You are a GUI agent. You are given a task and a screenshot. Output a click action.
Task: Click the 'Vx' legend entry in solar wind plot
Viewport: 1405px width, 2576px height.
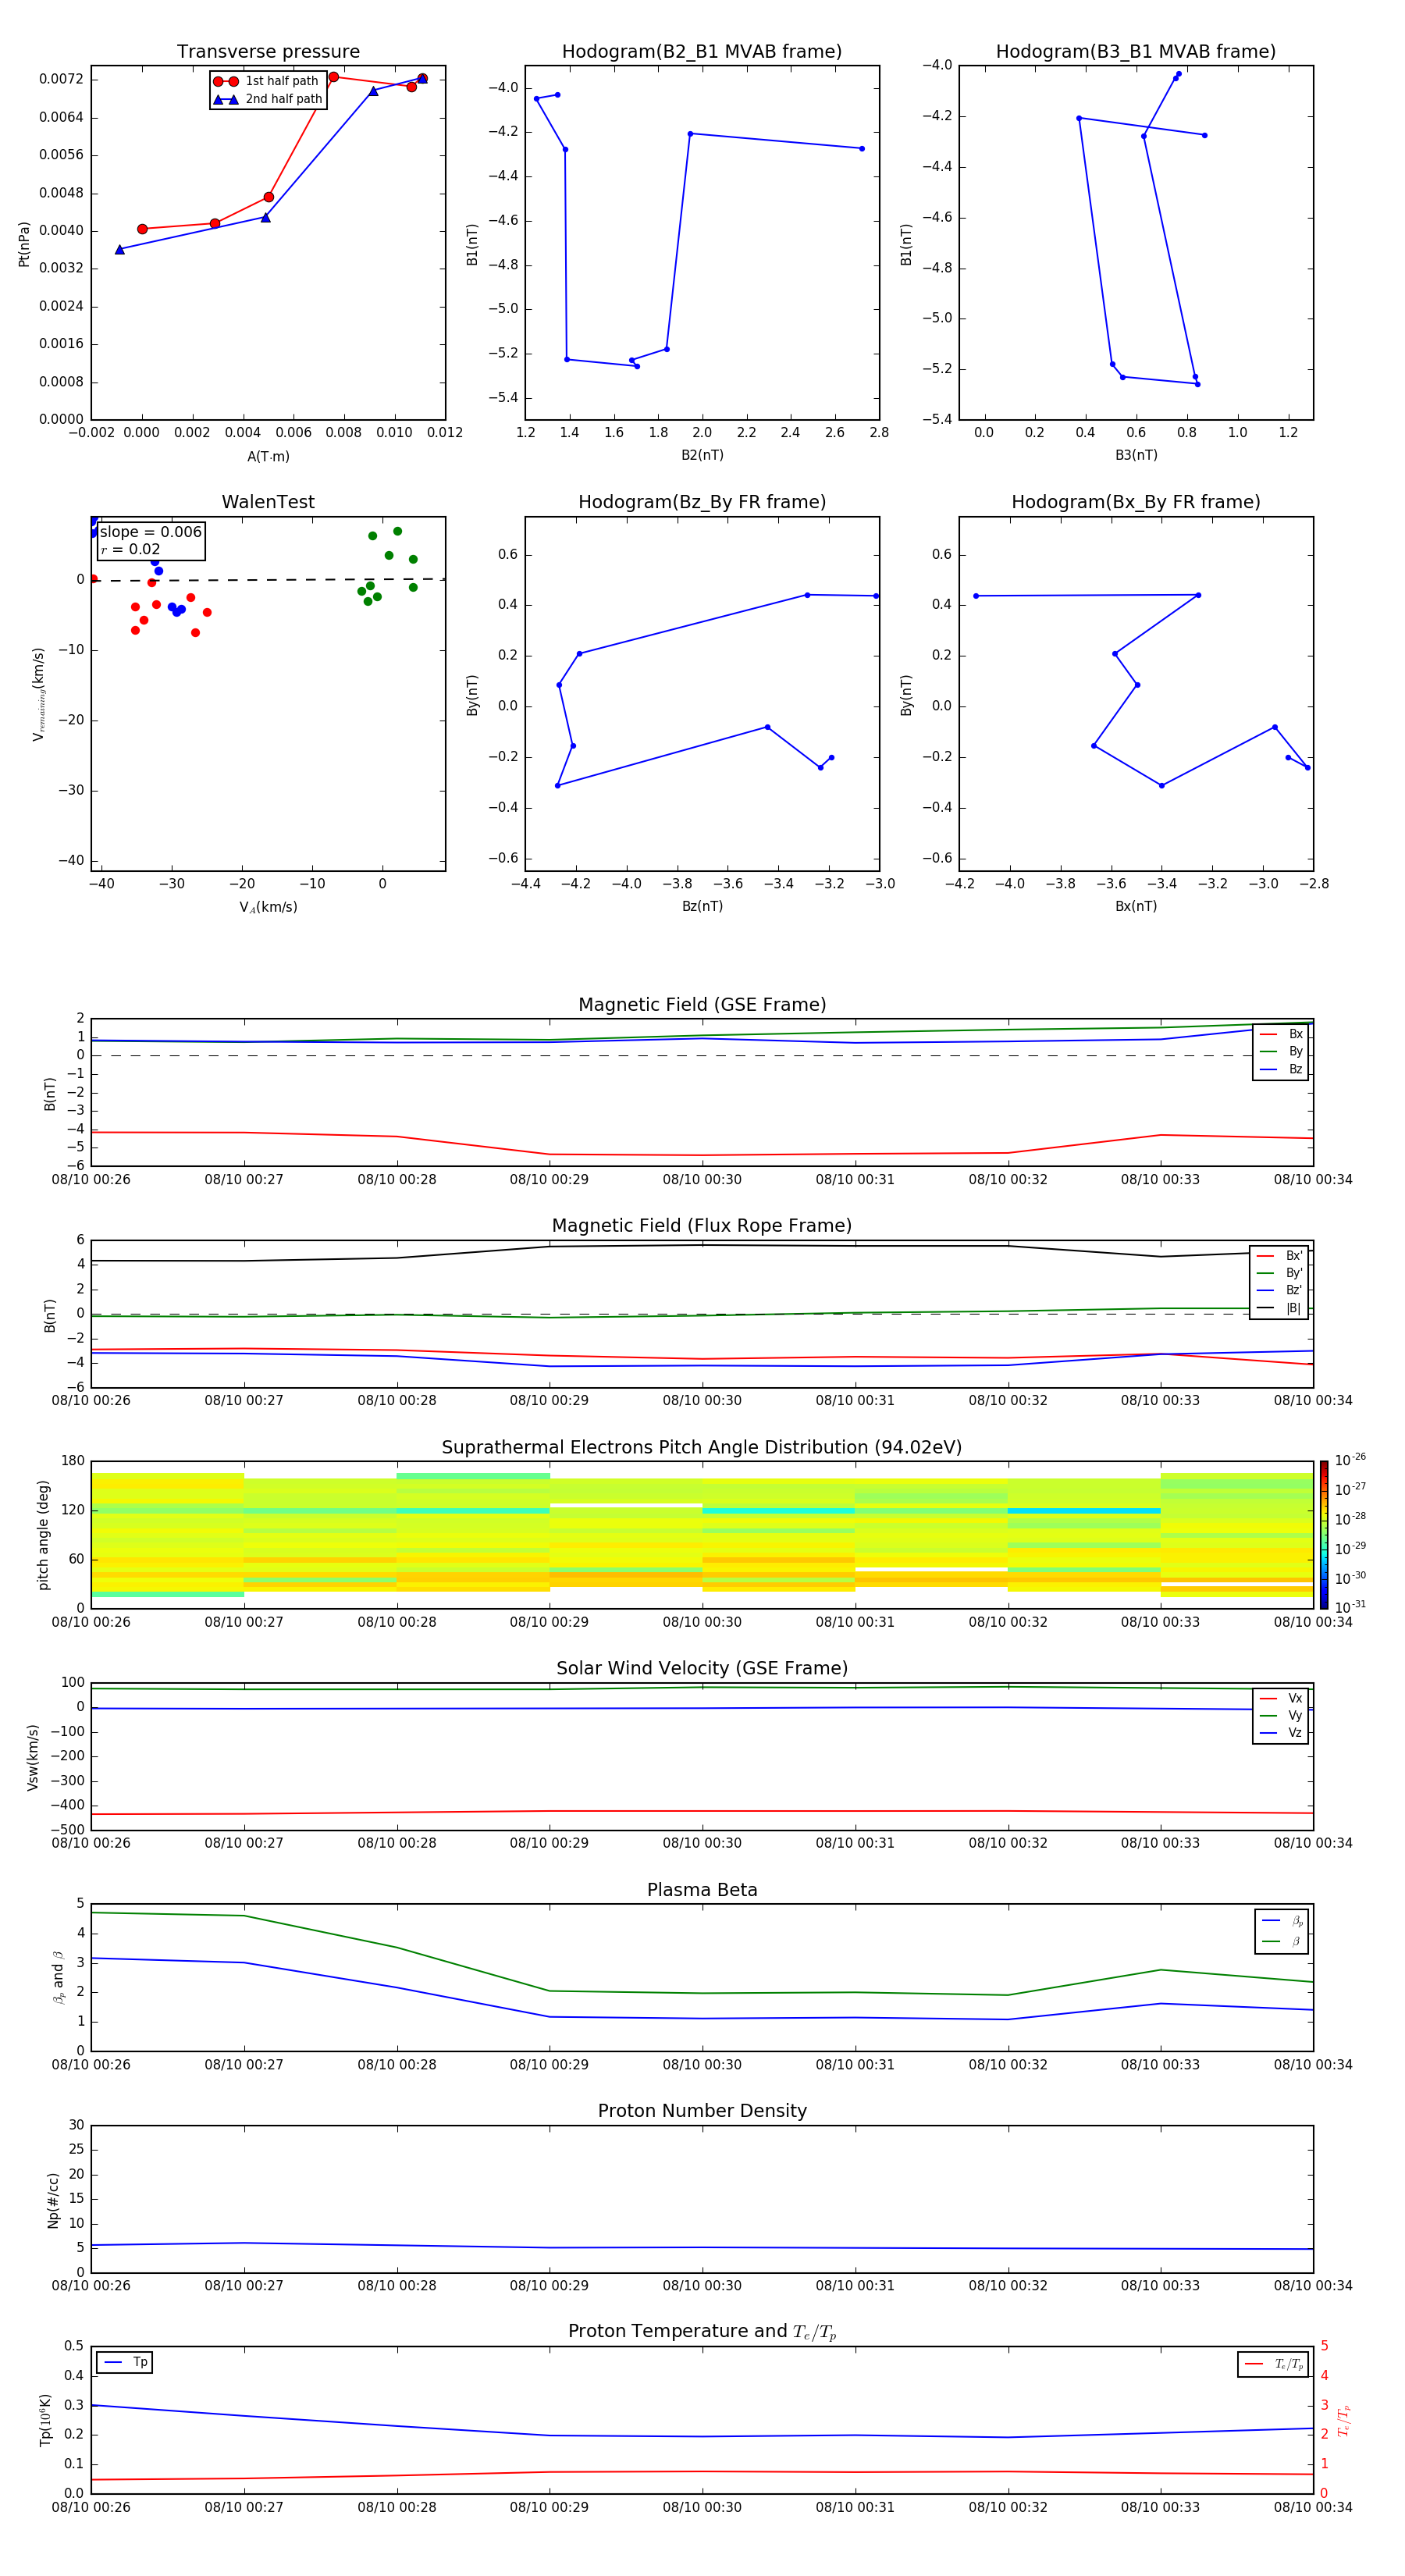tap(1281, 1698)
